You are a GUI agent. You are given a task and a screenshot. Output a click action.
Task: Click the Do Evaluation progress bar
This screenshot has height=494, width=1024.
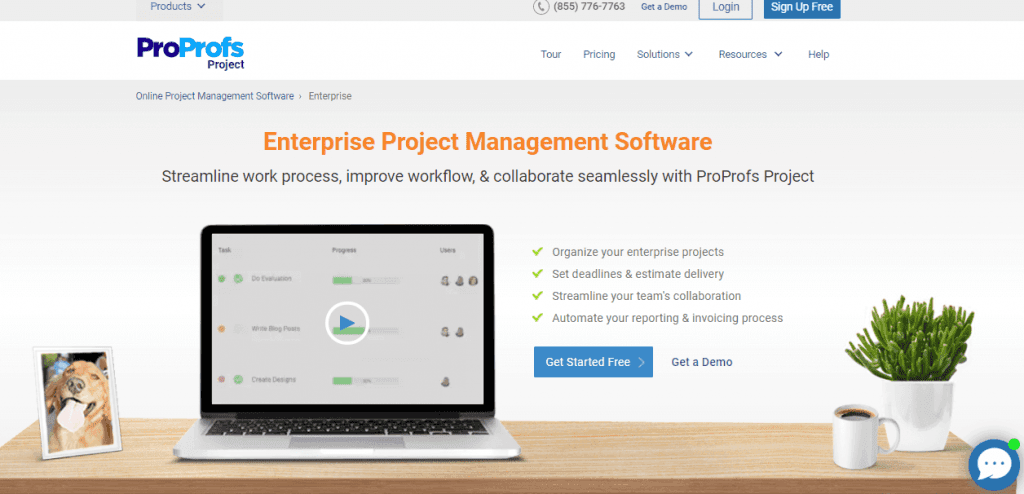click(x=366, y=280)
